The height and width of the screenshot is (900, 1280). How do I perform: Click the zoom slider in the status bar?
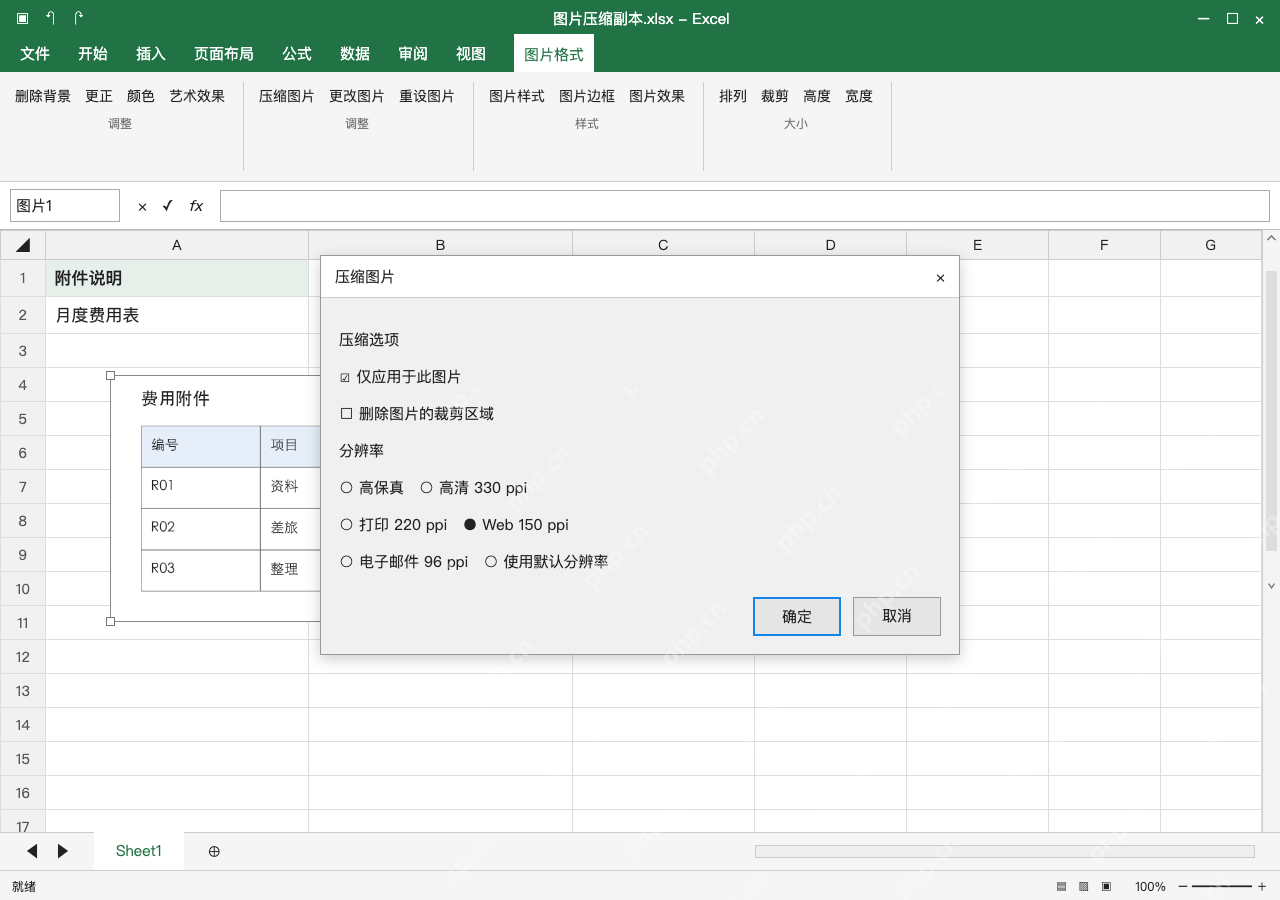(1222, 886)
